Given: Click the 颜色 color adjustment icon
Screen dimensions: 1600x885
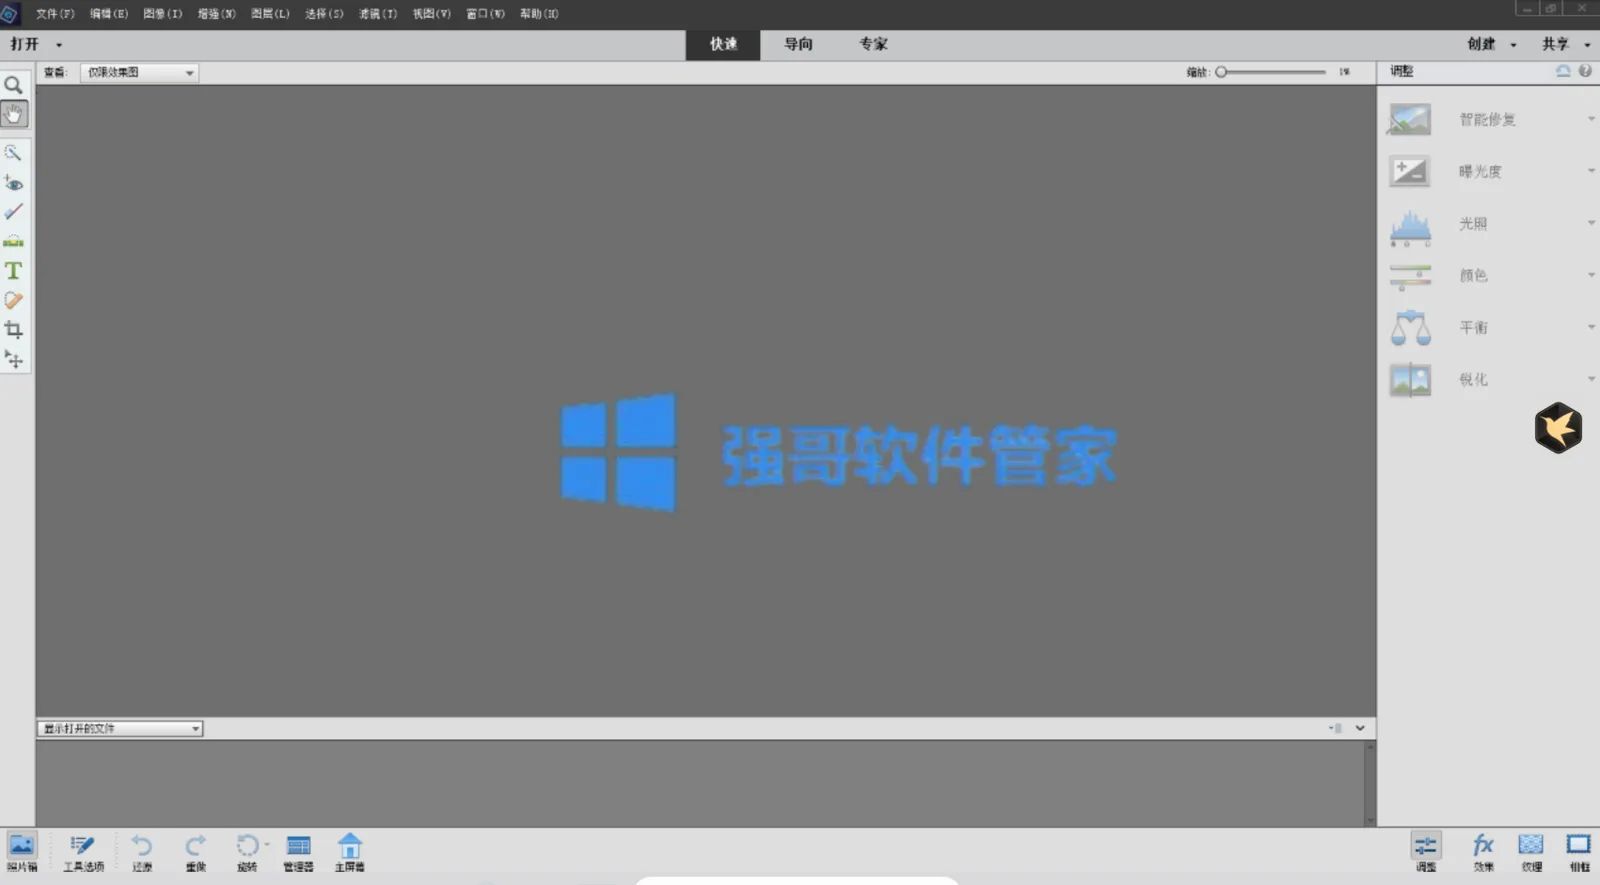Looking at the screenshot, I should pos(1410,276).
